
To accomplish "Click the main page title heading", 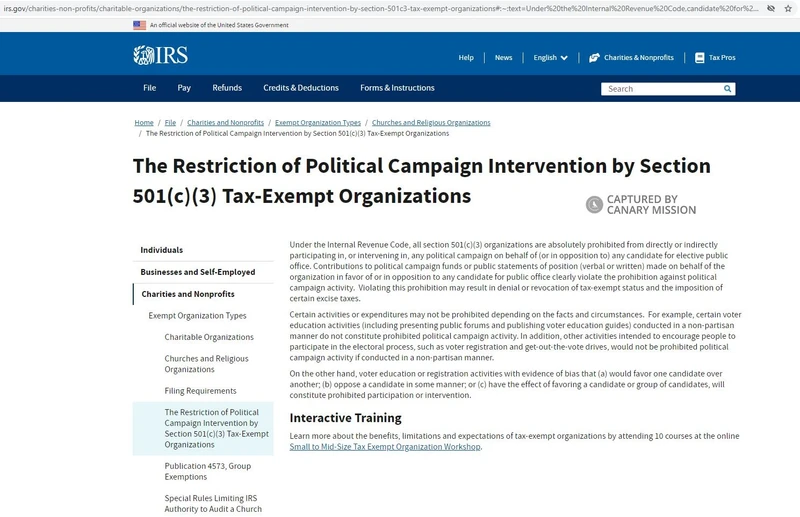I will [421, 181].
